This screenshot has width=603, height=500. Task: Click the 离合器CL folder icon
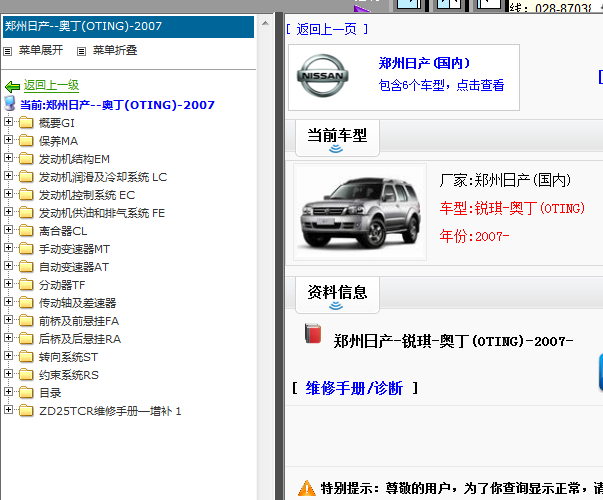tap(26, 231)
